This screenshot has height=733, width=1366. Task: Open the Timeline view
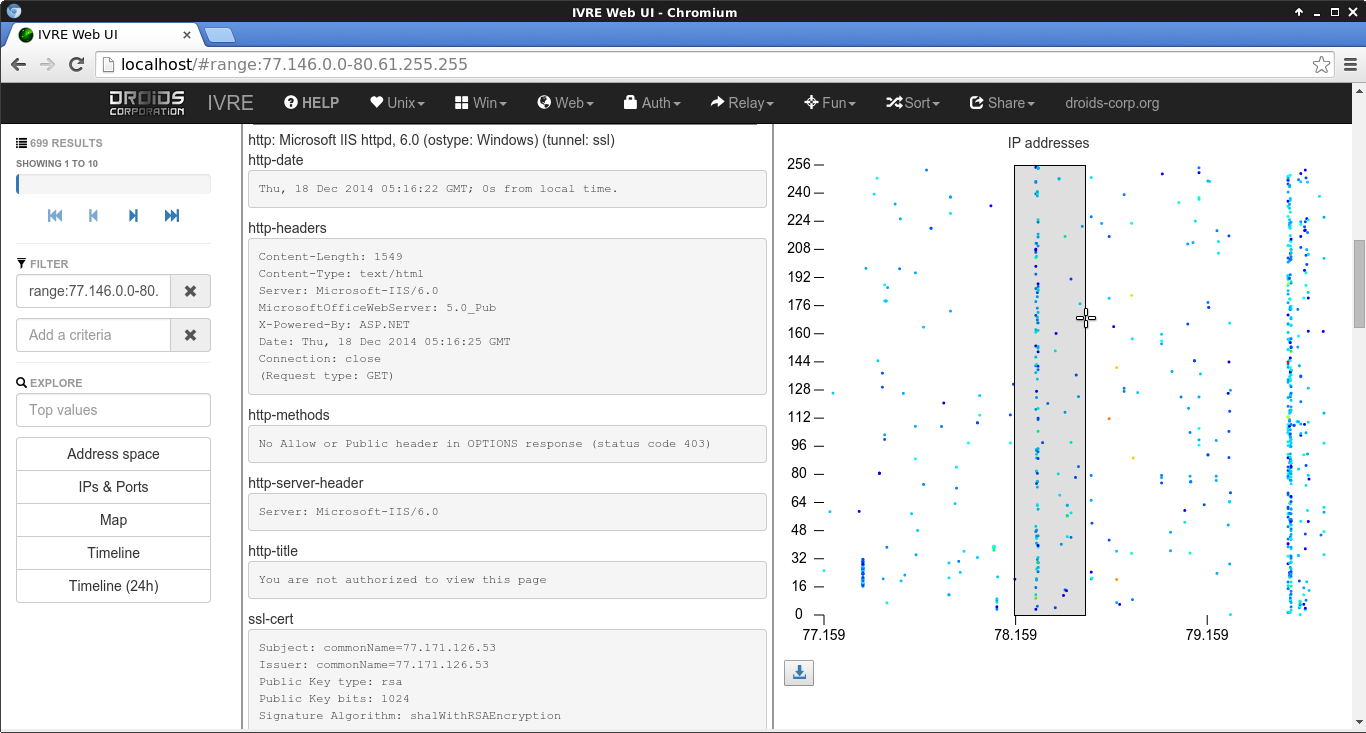(113, 553)
